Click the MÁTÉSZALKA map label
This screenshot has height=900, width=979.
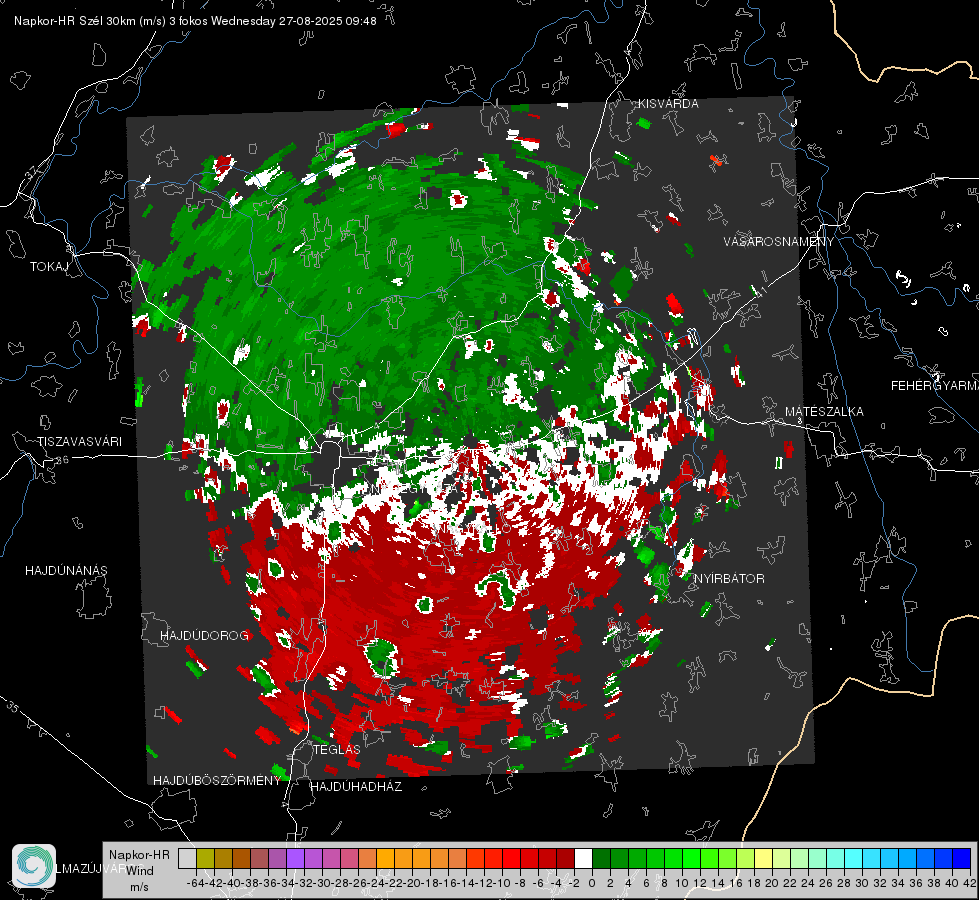pos(824,412)
